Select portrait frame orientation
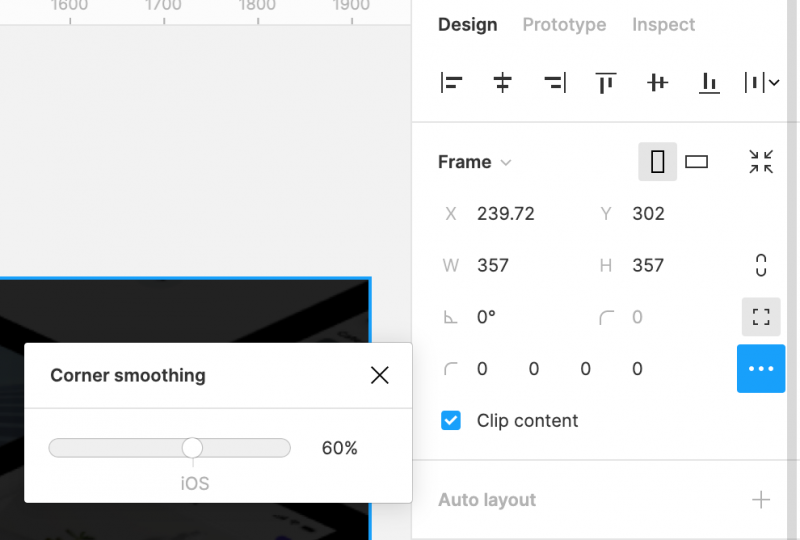Screen dimensions: 800x540 (x=657, y=162)
